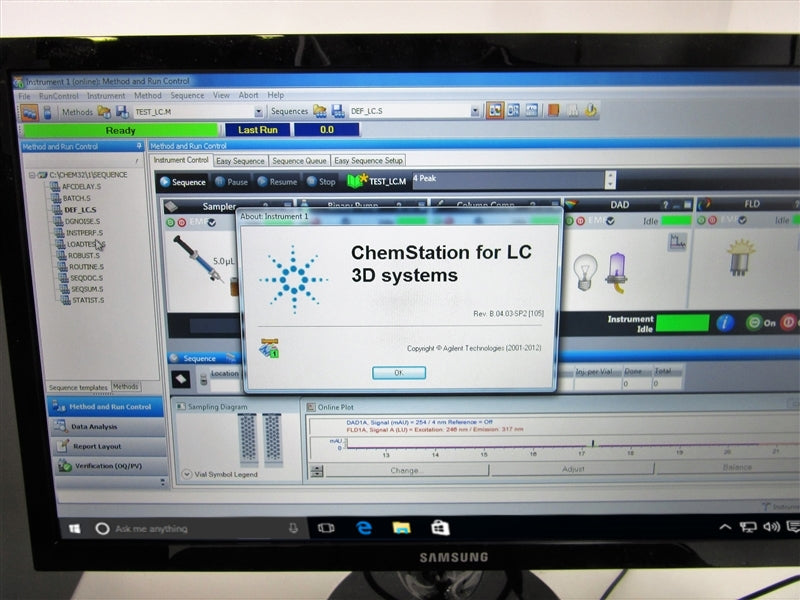Expand the DEF_LC.S sequences dropdown

[x=475, y=111]
